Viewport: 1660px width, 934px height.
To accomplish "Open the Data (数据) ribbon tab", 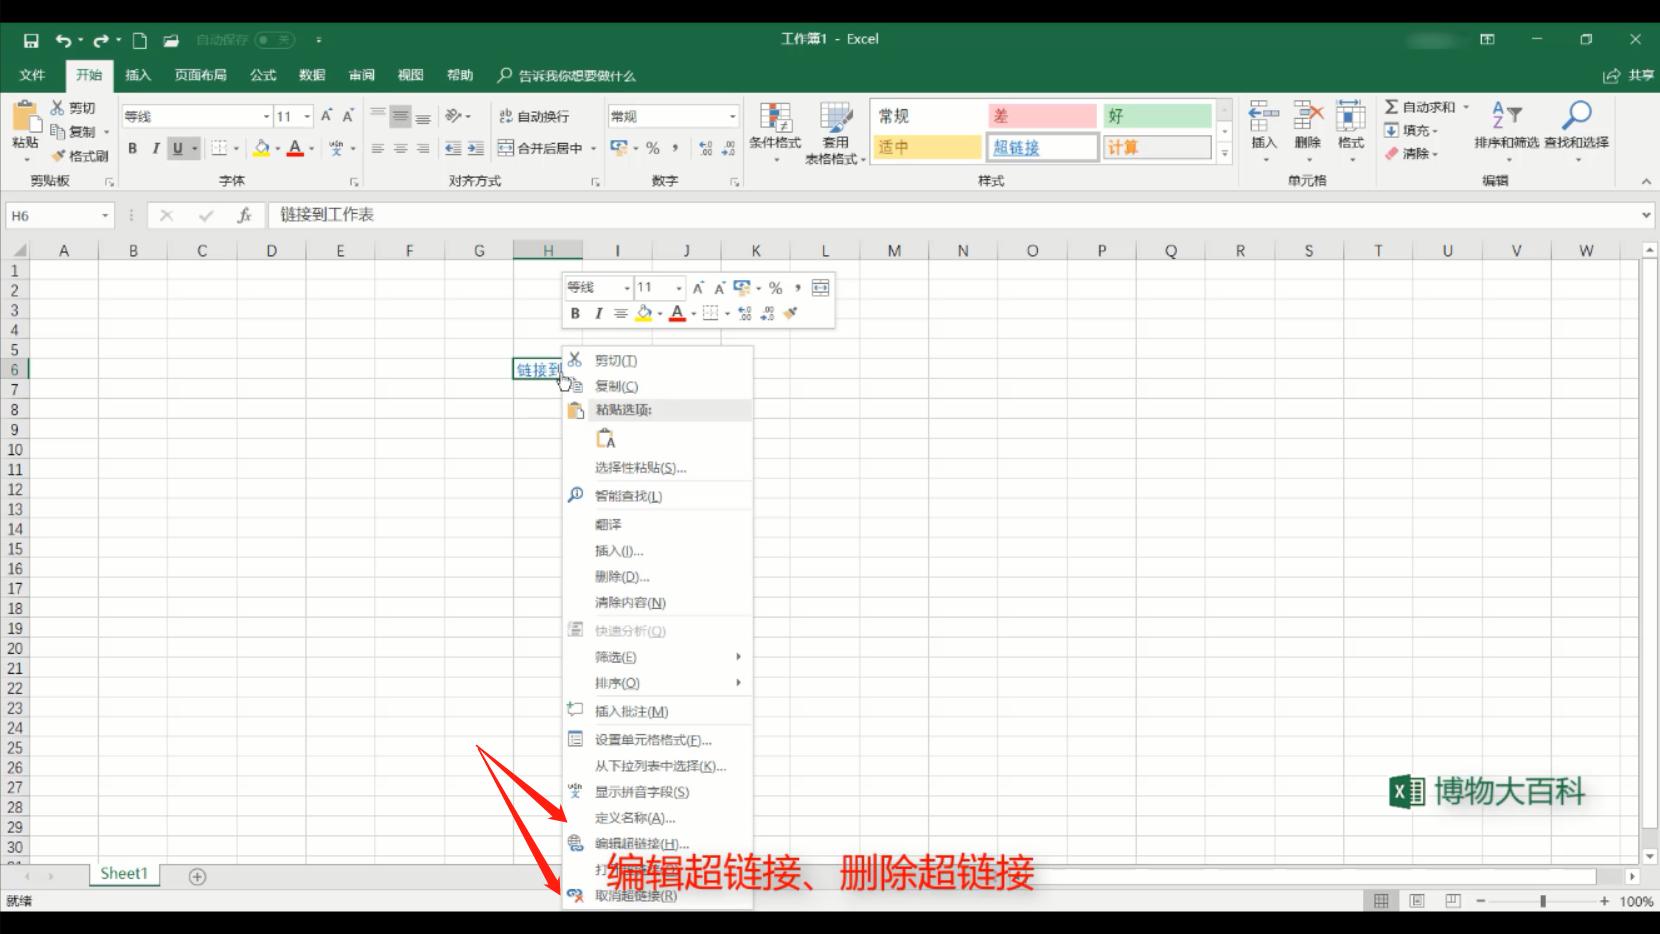I will (312, 75).
